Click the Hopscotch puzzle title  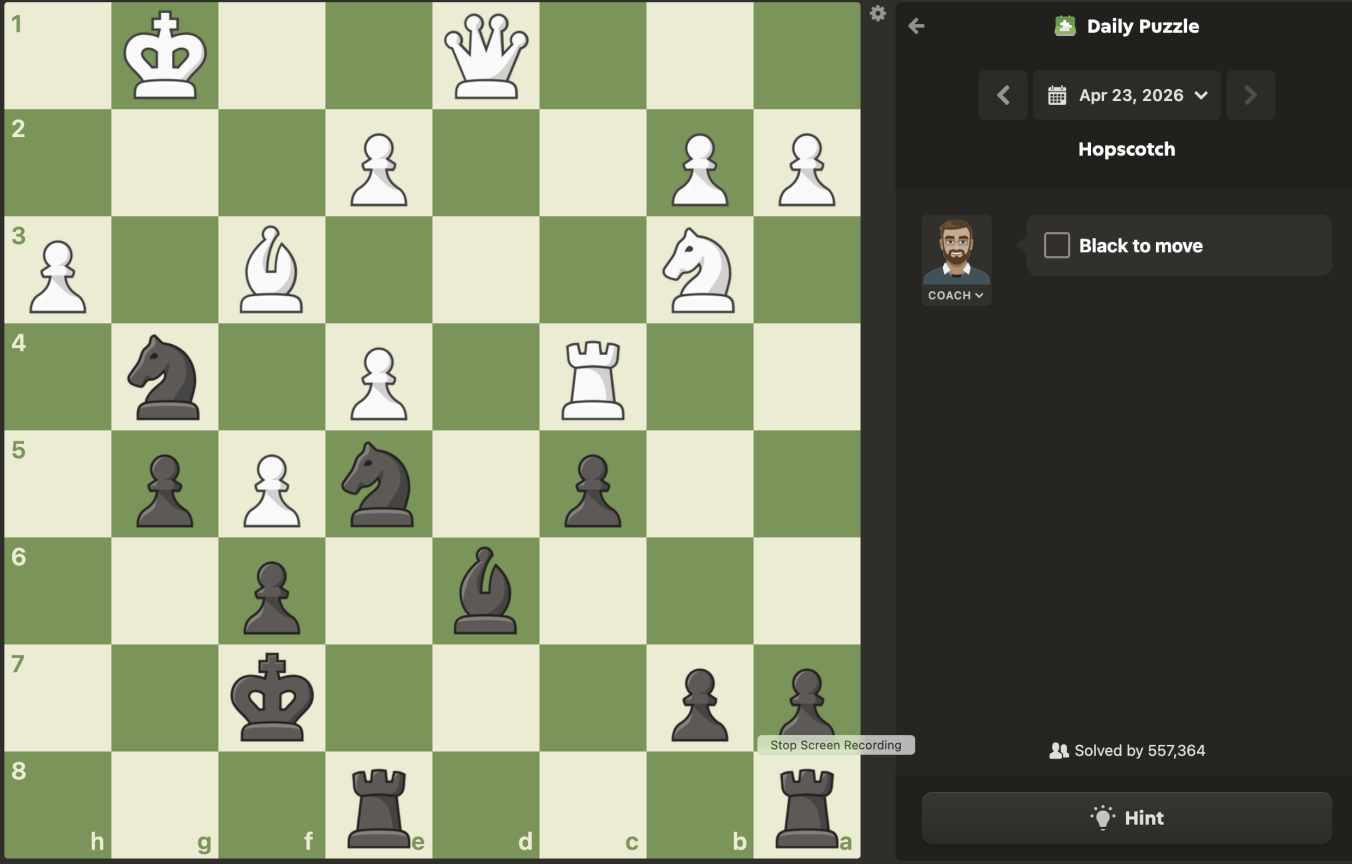point(1127,149)
